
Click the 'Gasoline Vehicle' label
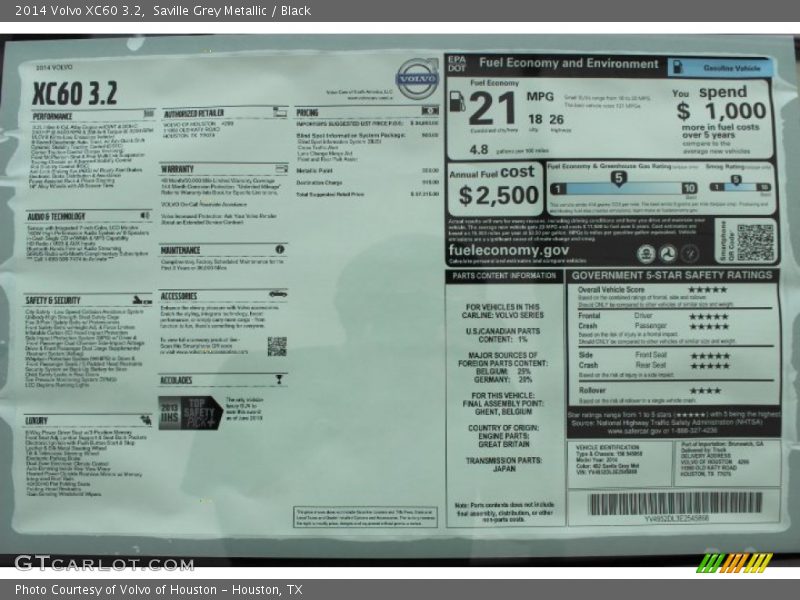pyautogui.click(x=732, y=68)
